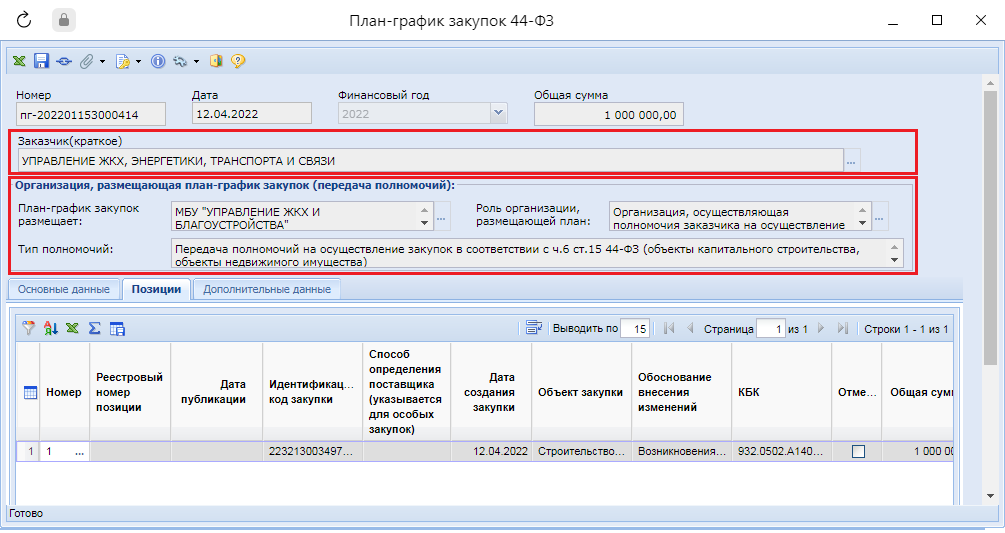Expand the Финансовый год dropdown

pos(498,114)
